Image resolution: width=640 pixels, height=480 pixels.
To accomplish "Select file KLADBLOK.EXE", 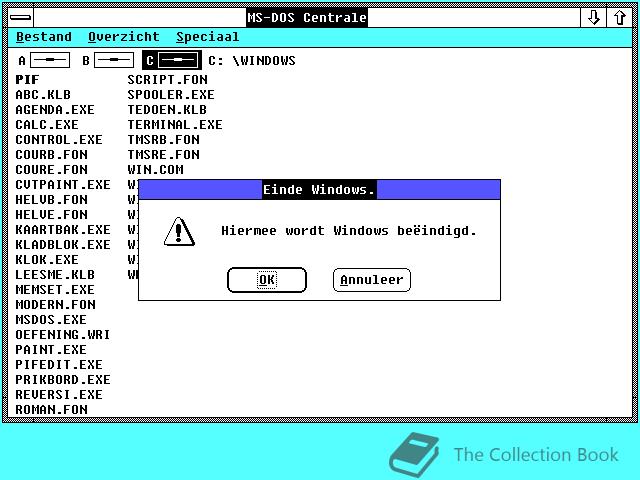I will (63, 244).
